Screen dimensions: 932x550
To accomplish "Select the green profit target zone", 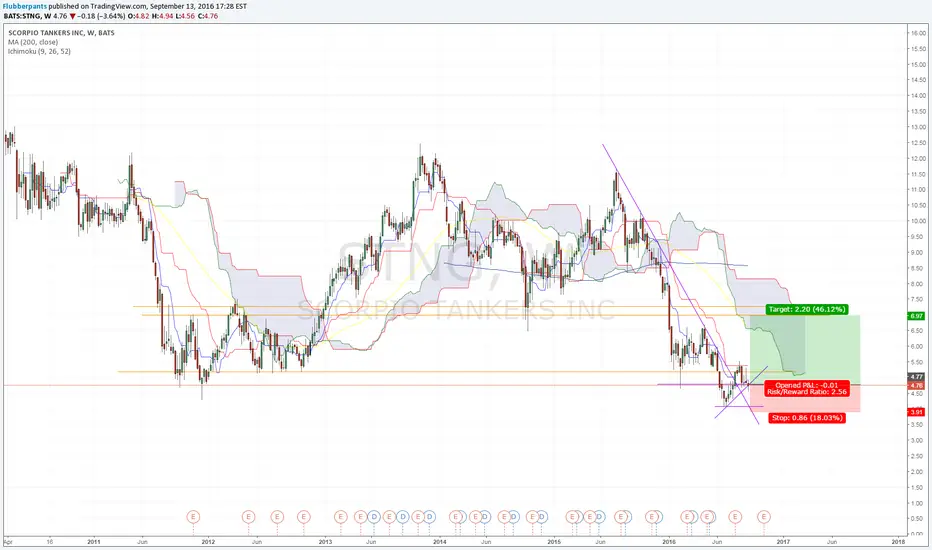I will coord(805,350).
